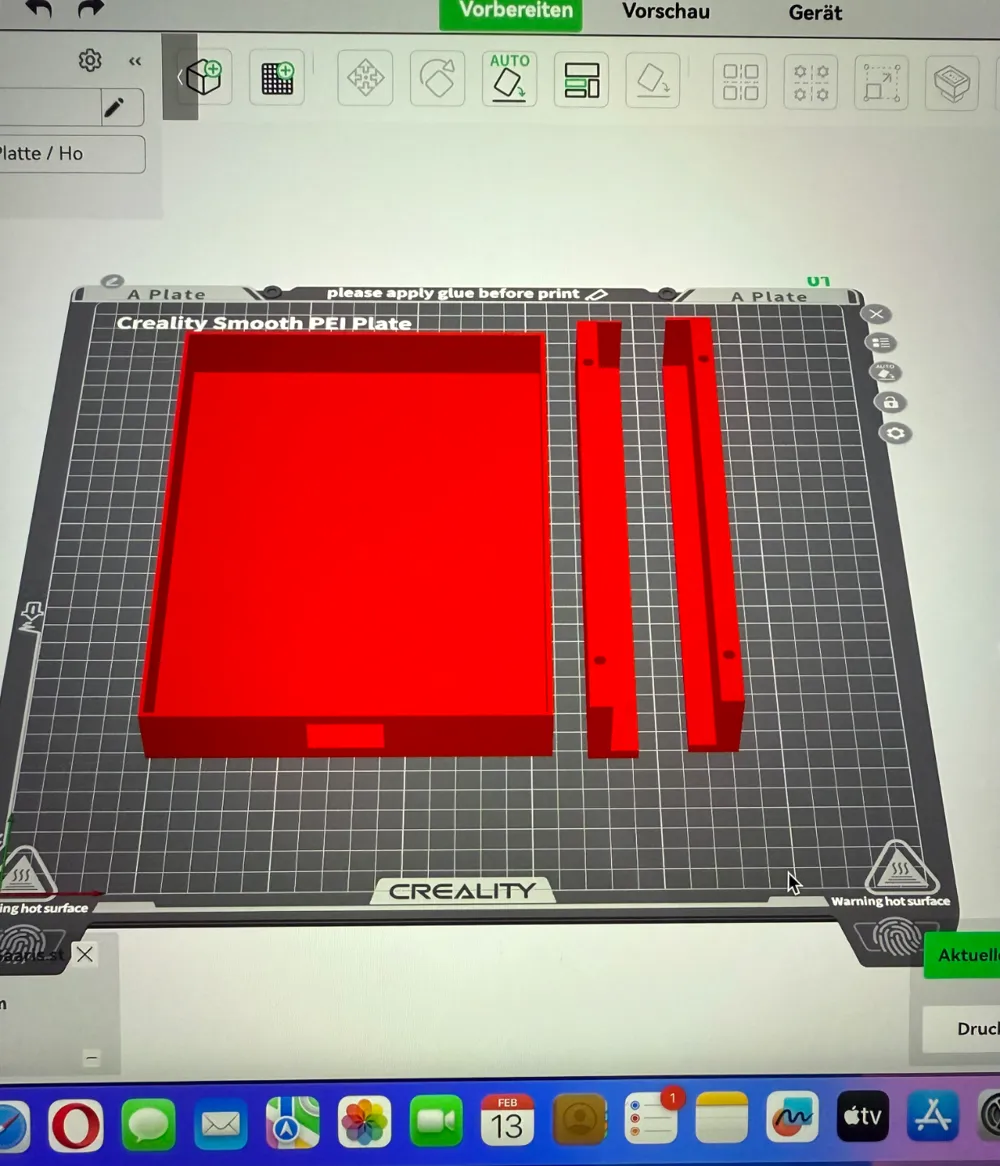
Task: Click the split to parts icon
Action: [810, 83]
